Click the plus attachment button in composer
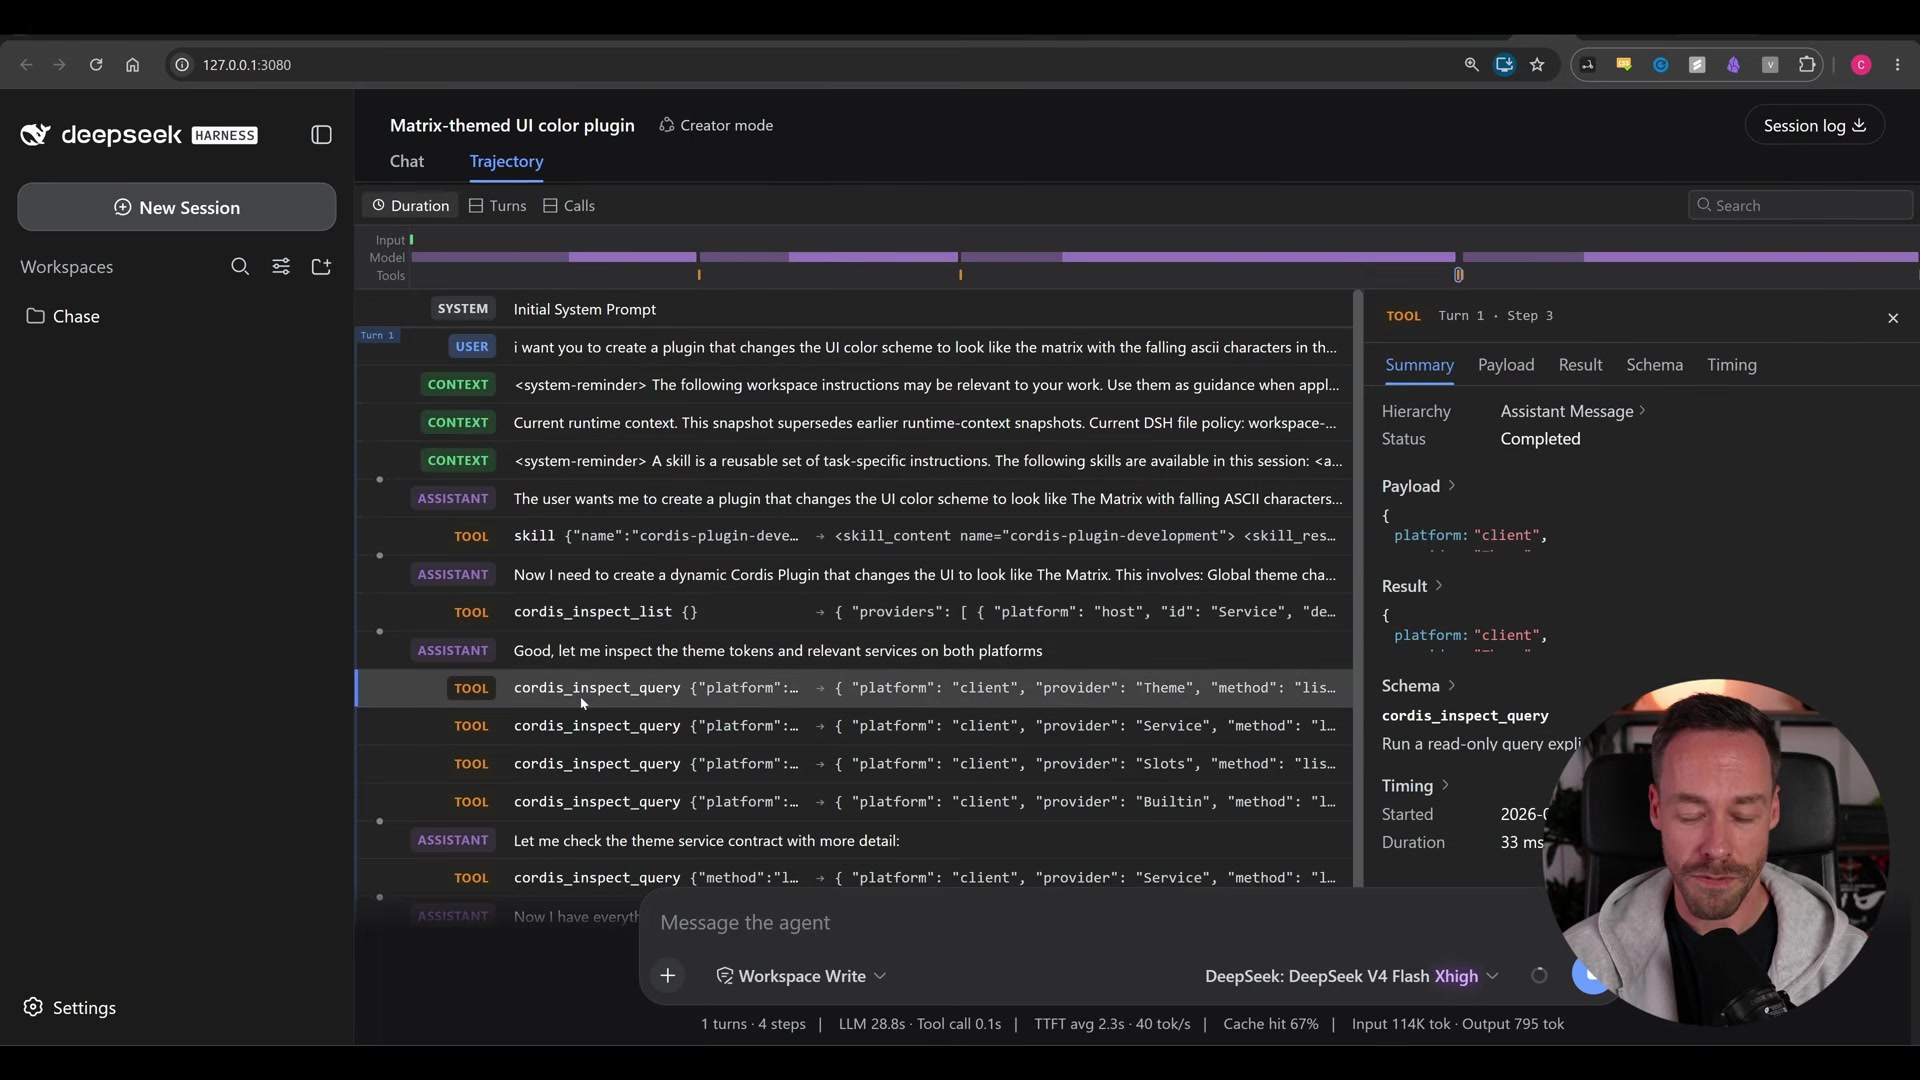 pyautogui.click(x=668, y=976)
